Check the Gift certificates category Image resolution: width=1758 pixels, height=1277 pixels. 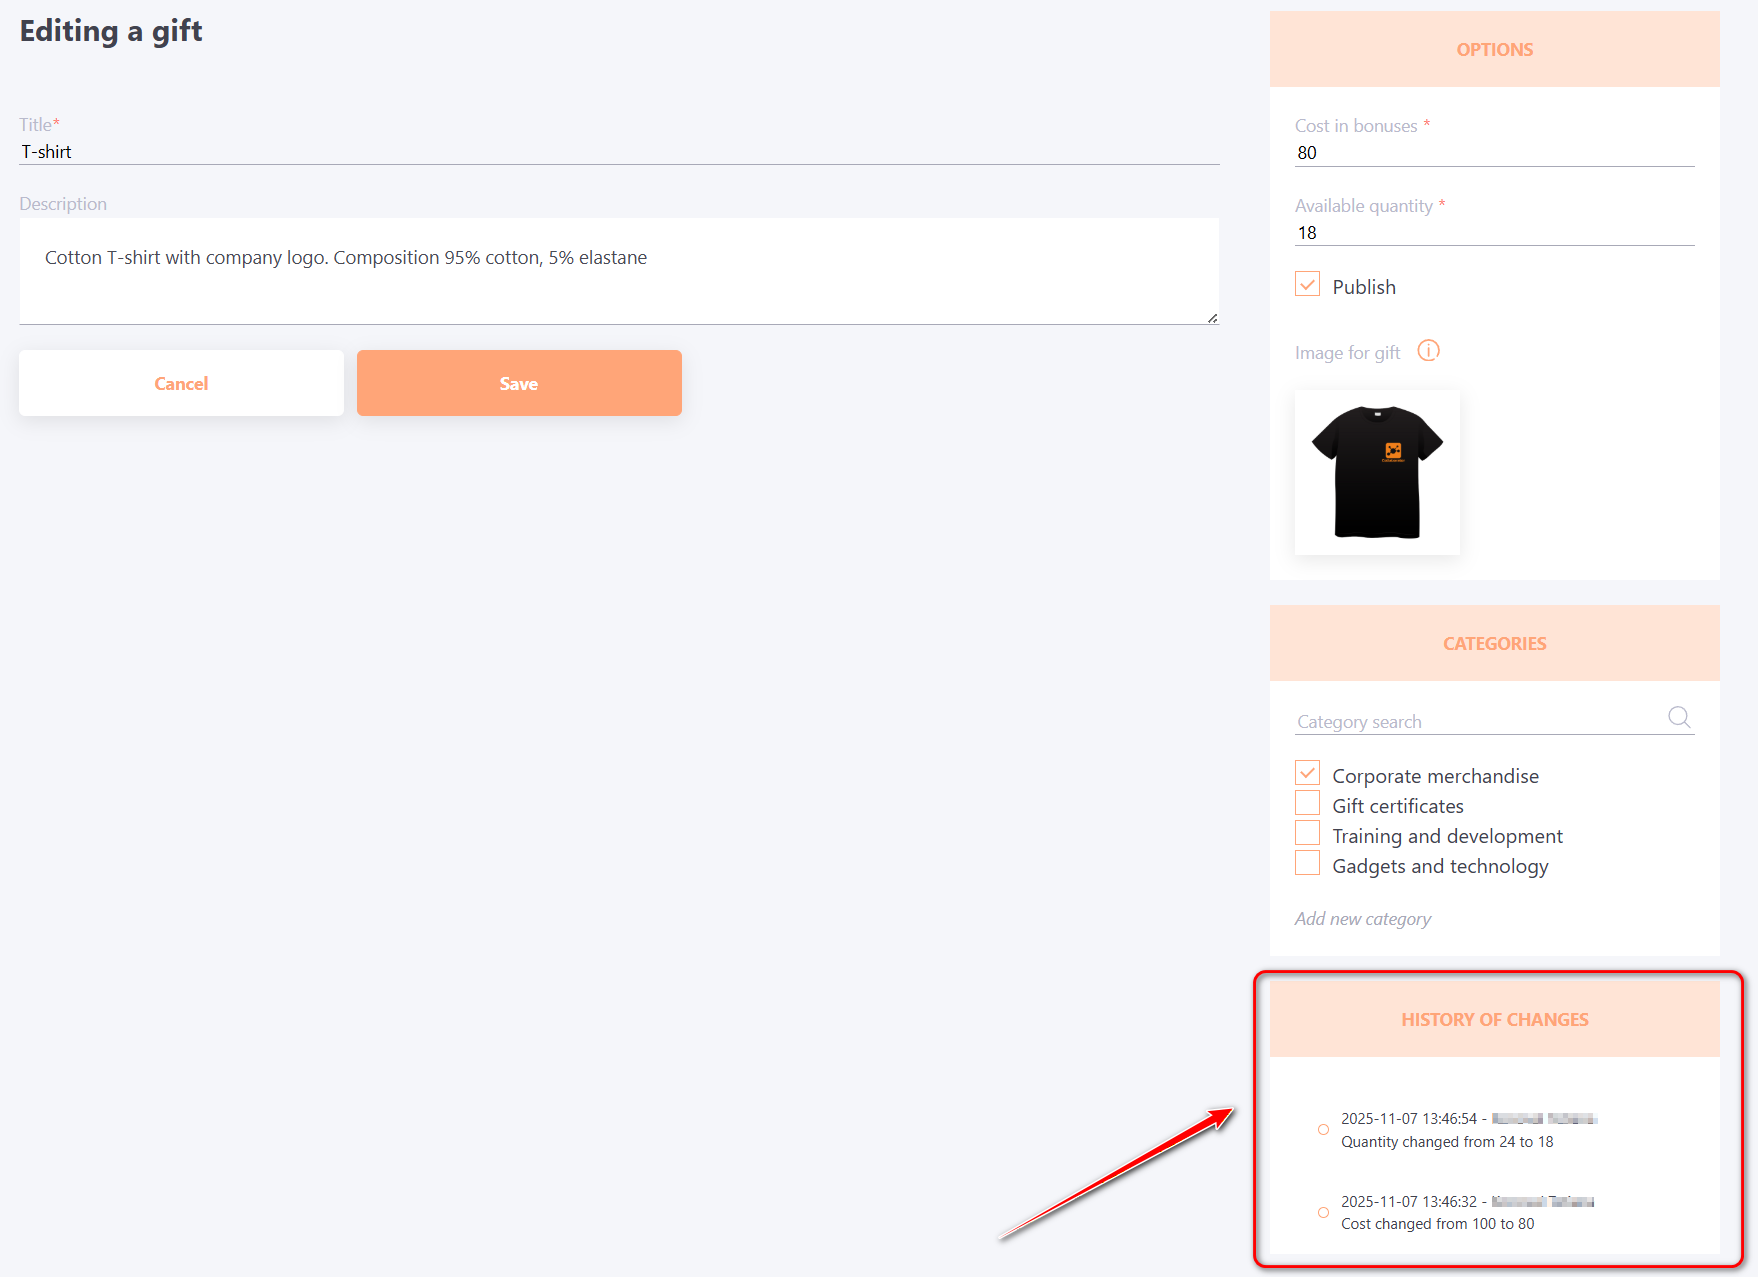click(1307, 804)
